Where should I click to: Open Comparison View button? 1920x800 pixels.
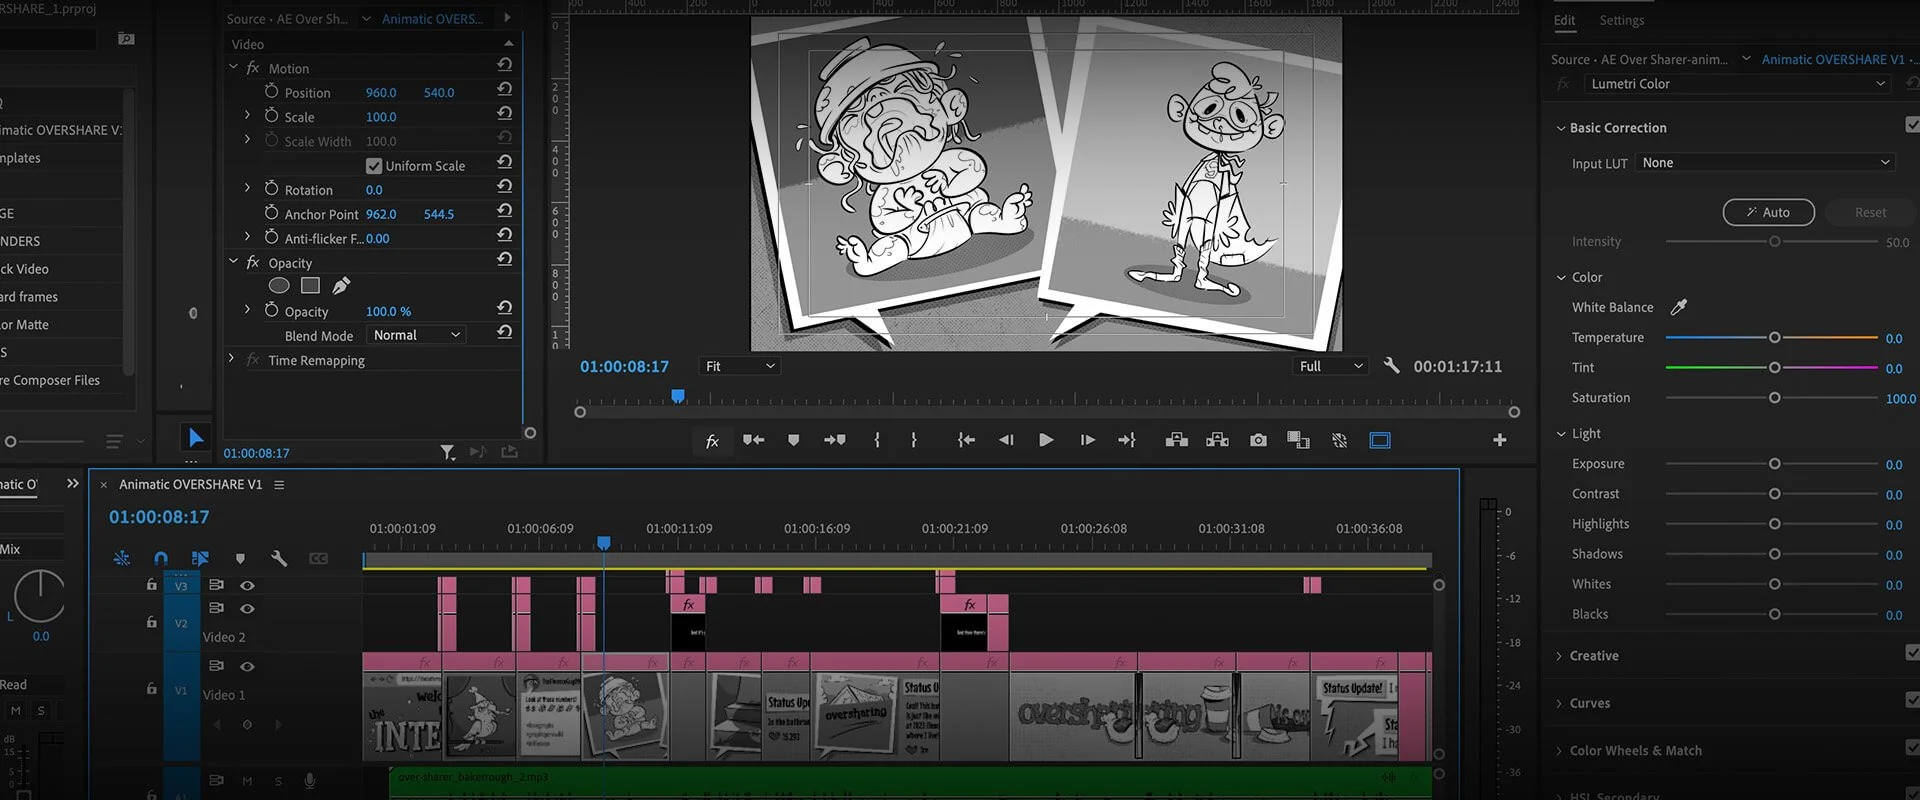1298,440
